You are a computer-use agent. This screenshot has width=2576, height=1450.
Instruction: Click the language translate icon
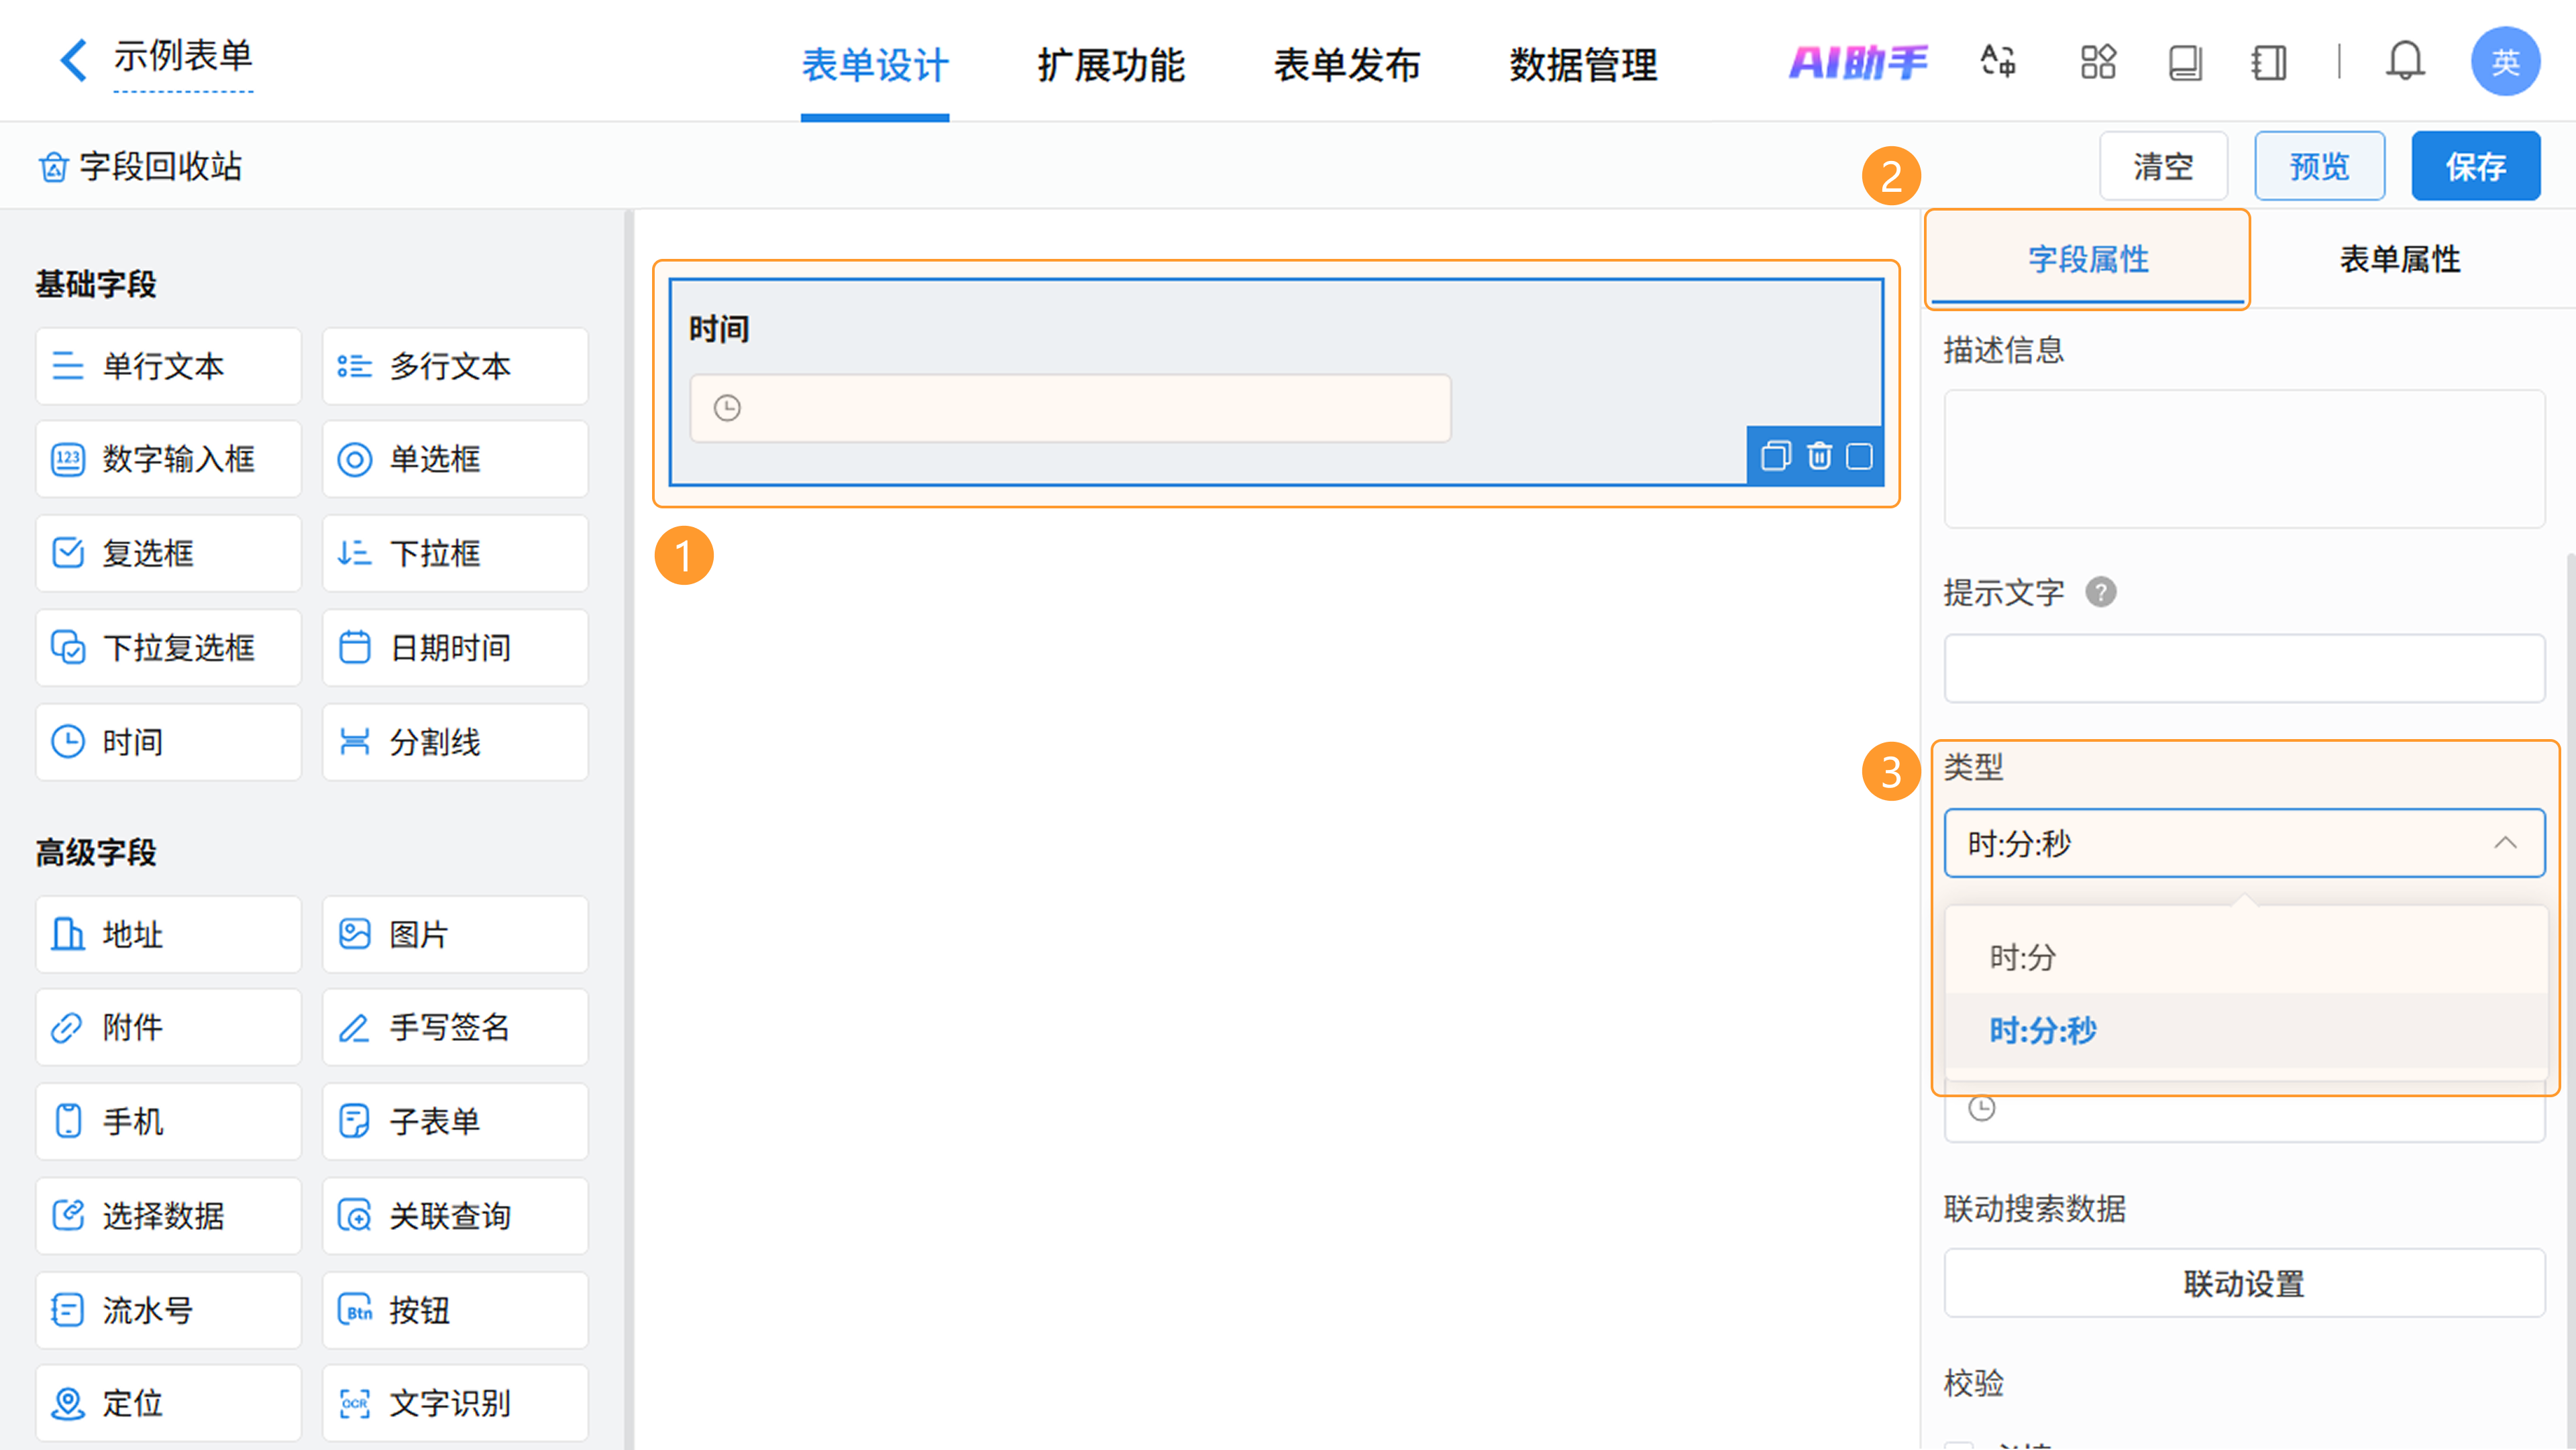pyautogui.click(x=1998, y=62)
